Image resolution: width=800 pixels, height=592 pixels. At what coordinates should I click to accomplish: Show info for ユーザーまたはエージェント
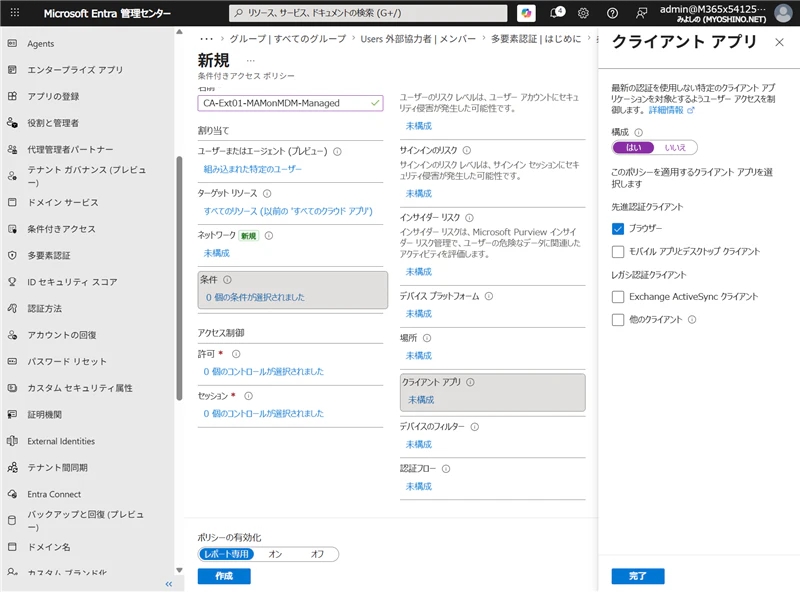click(x=337, y=152)
